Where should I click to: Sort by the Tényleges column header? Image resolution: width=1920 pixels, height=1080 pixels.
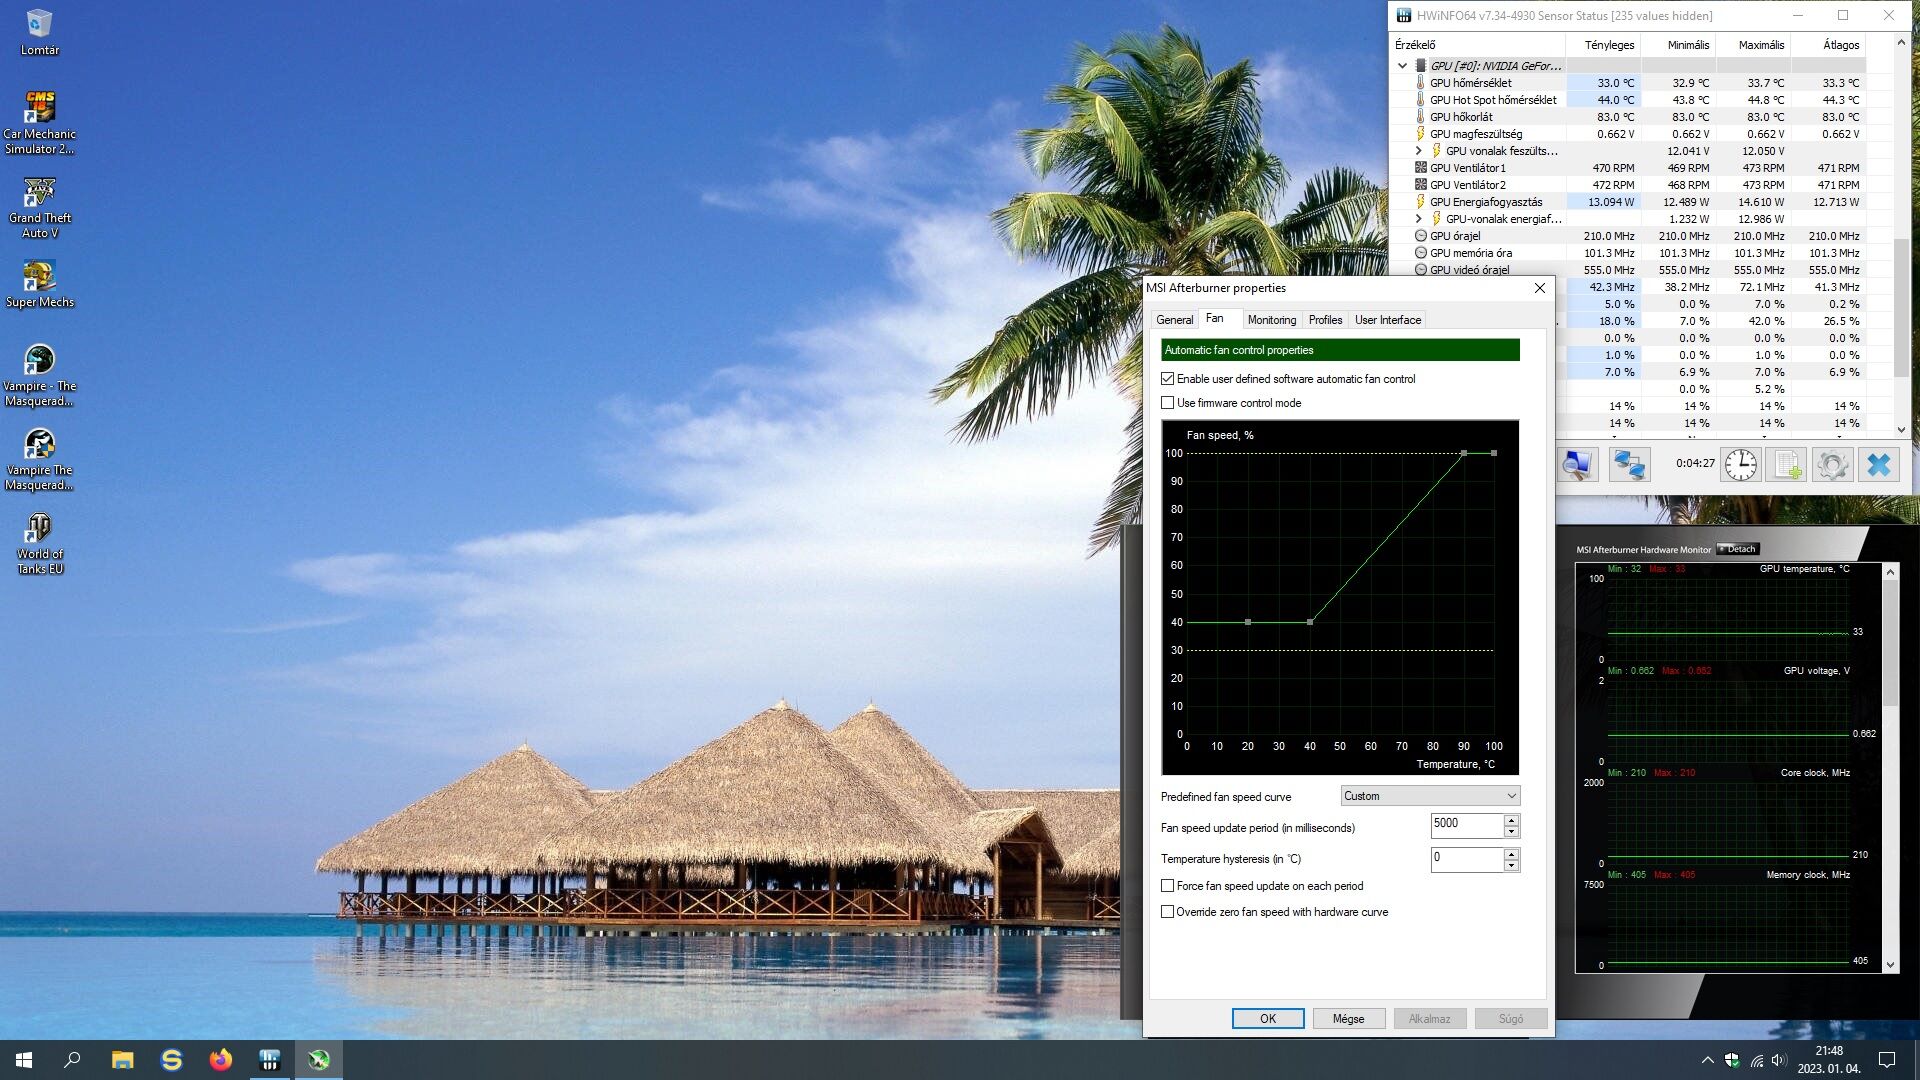1603,45
